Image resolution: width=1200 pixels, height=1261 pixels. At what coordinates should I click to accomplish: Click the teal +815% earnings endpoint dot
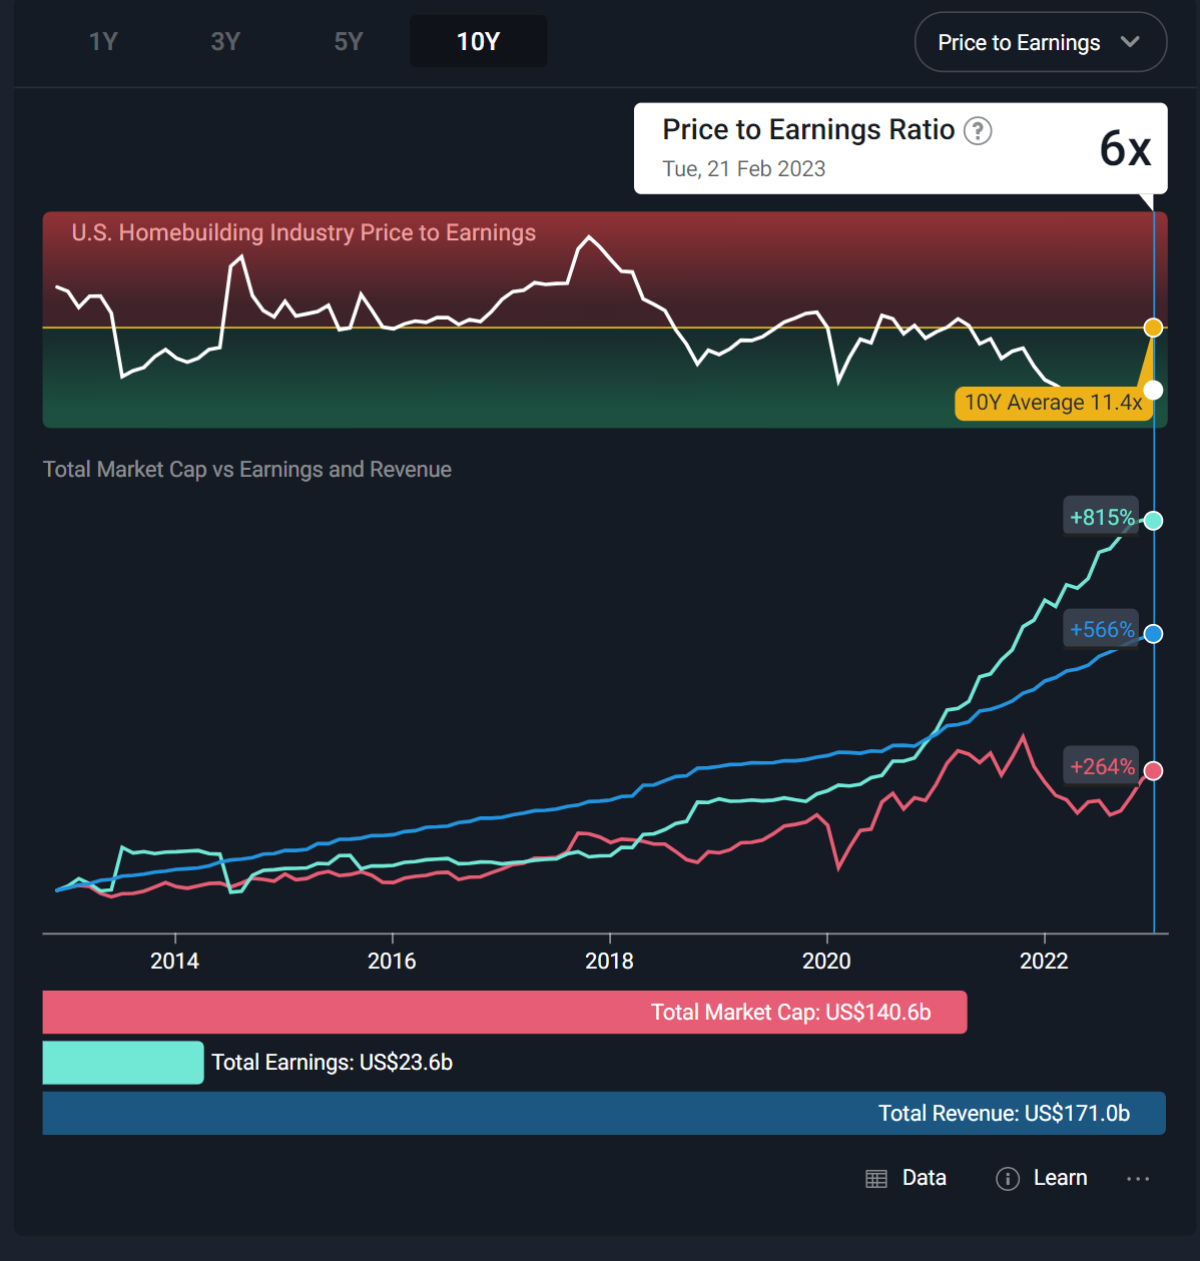click(x=1153, y=520)
